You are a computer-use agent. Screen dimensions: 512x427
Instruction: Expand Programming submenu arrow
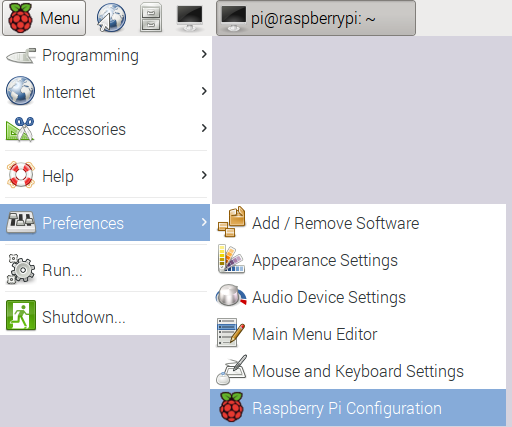tap(204, 54)
